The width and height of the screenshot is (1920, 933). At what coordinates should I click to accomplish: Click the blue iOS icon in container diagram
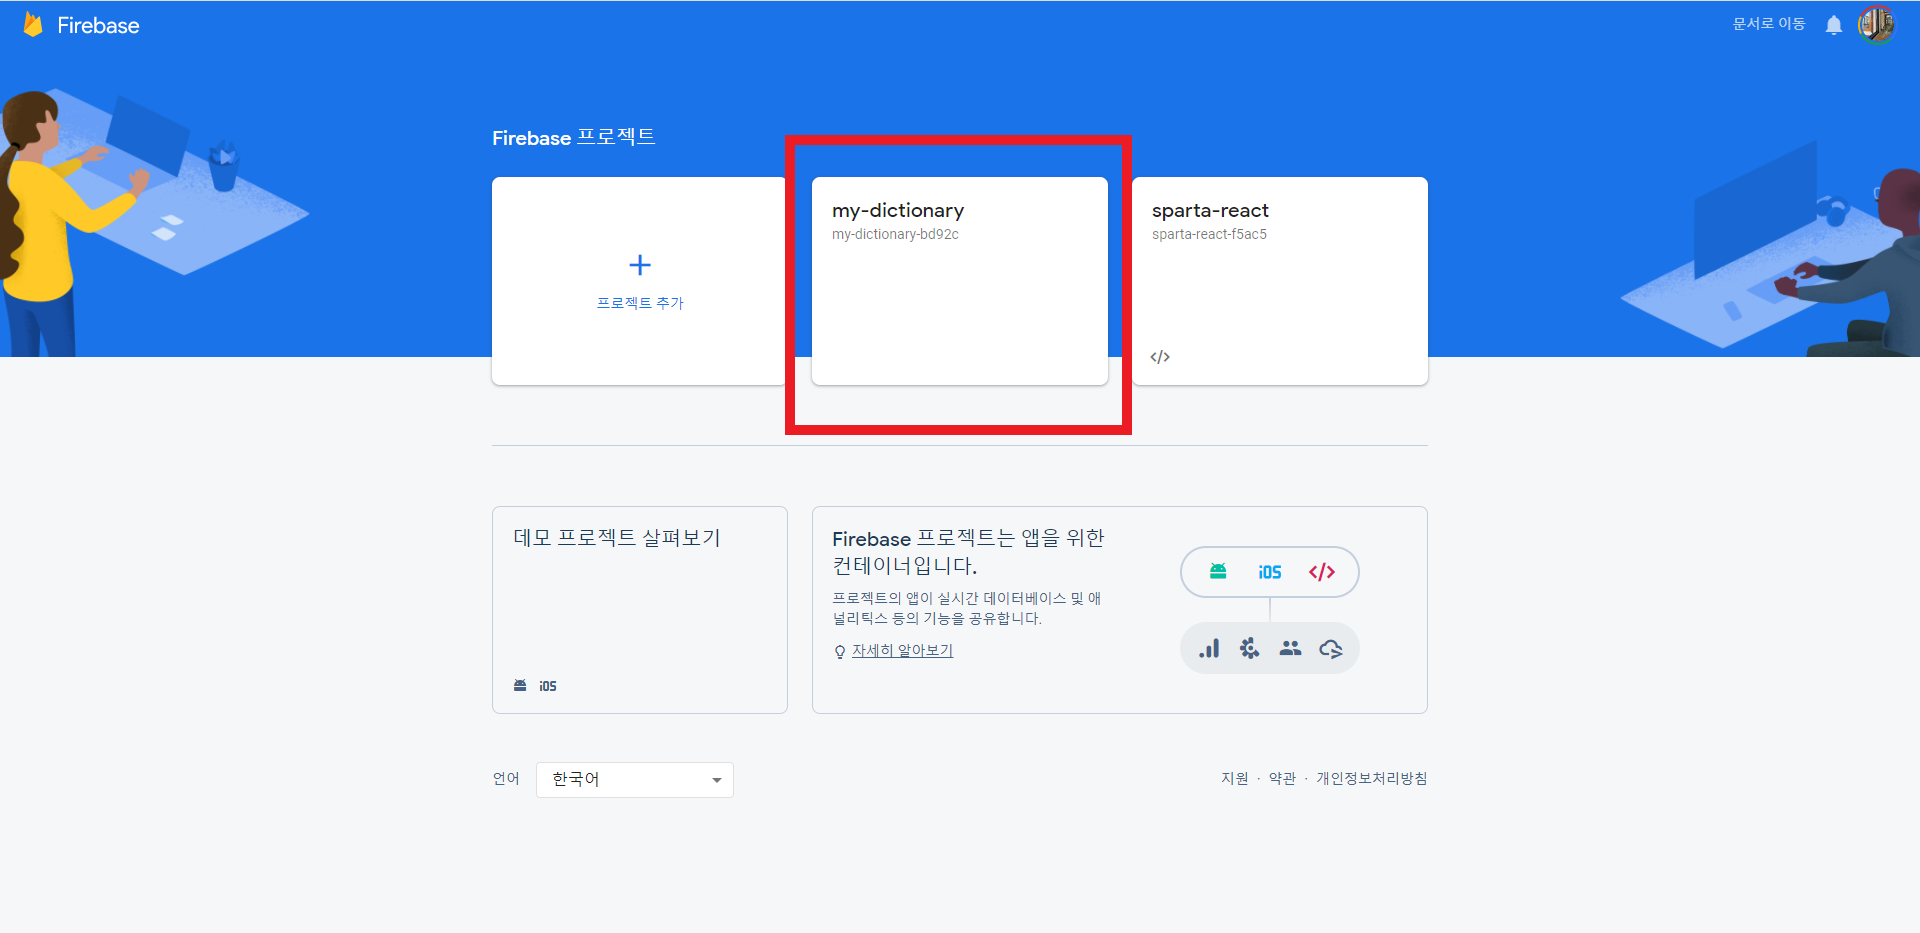tap(1270, 572)
